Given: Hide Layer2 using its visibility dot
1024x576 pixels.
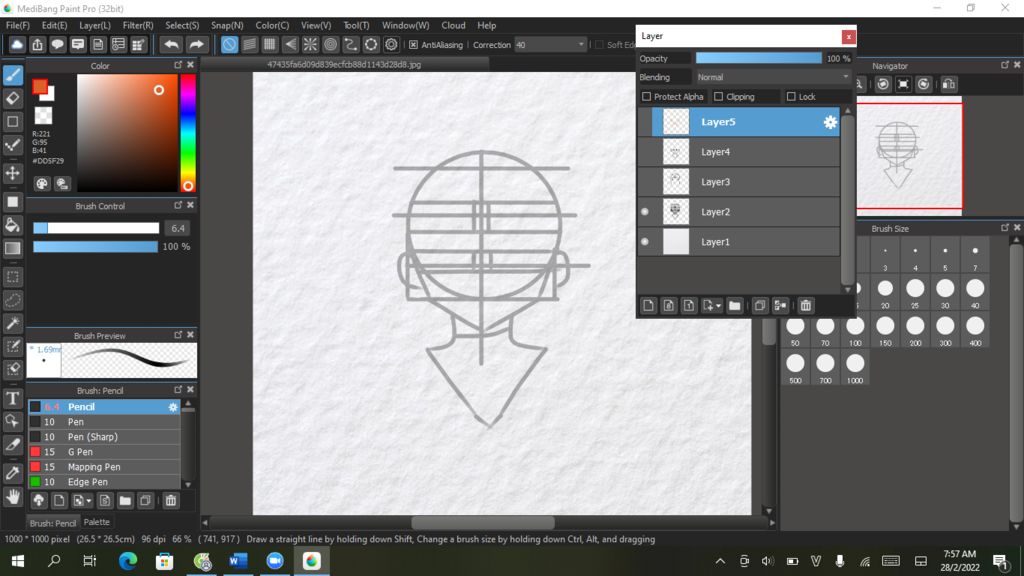Looking at the screenshot, I should click(x=645, y=212).
